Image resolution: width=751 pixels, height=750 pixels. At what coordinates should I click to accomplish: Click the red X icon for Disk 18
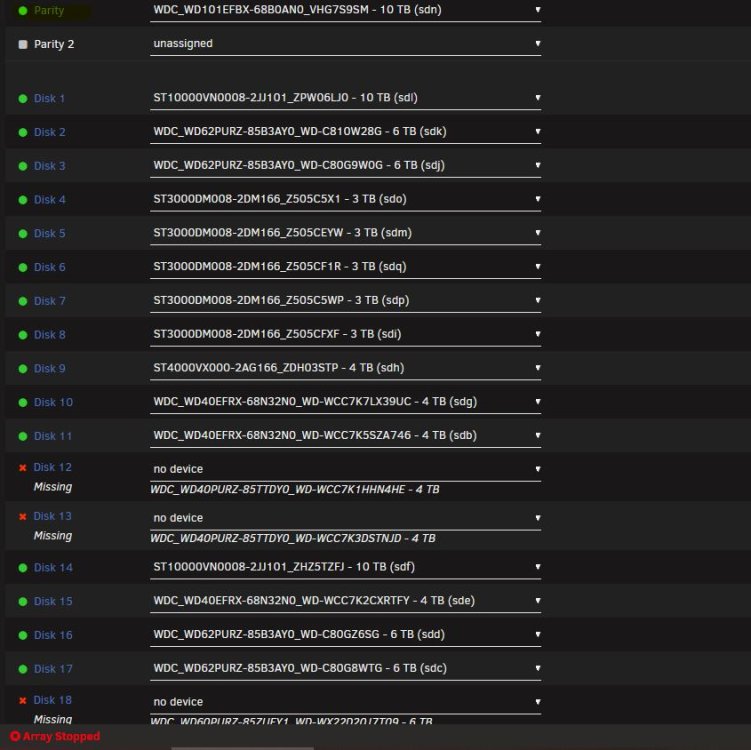pyautogui.click(x=23, y=701)
